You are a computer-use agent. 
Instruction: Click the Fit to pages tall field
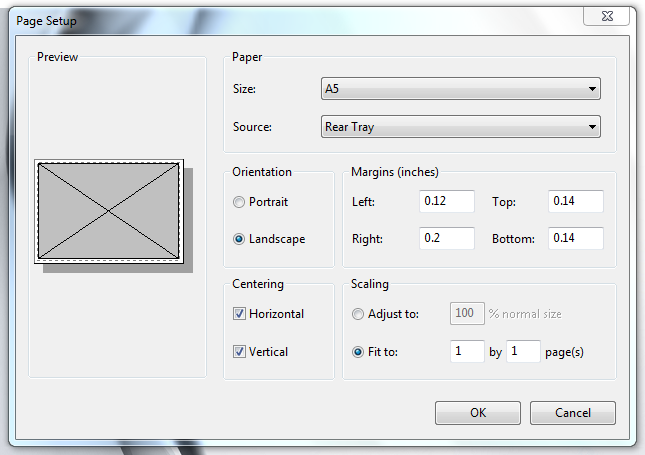523,351
